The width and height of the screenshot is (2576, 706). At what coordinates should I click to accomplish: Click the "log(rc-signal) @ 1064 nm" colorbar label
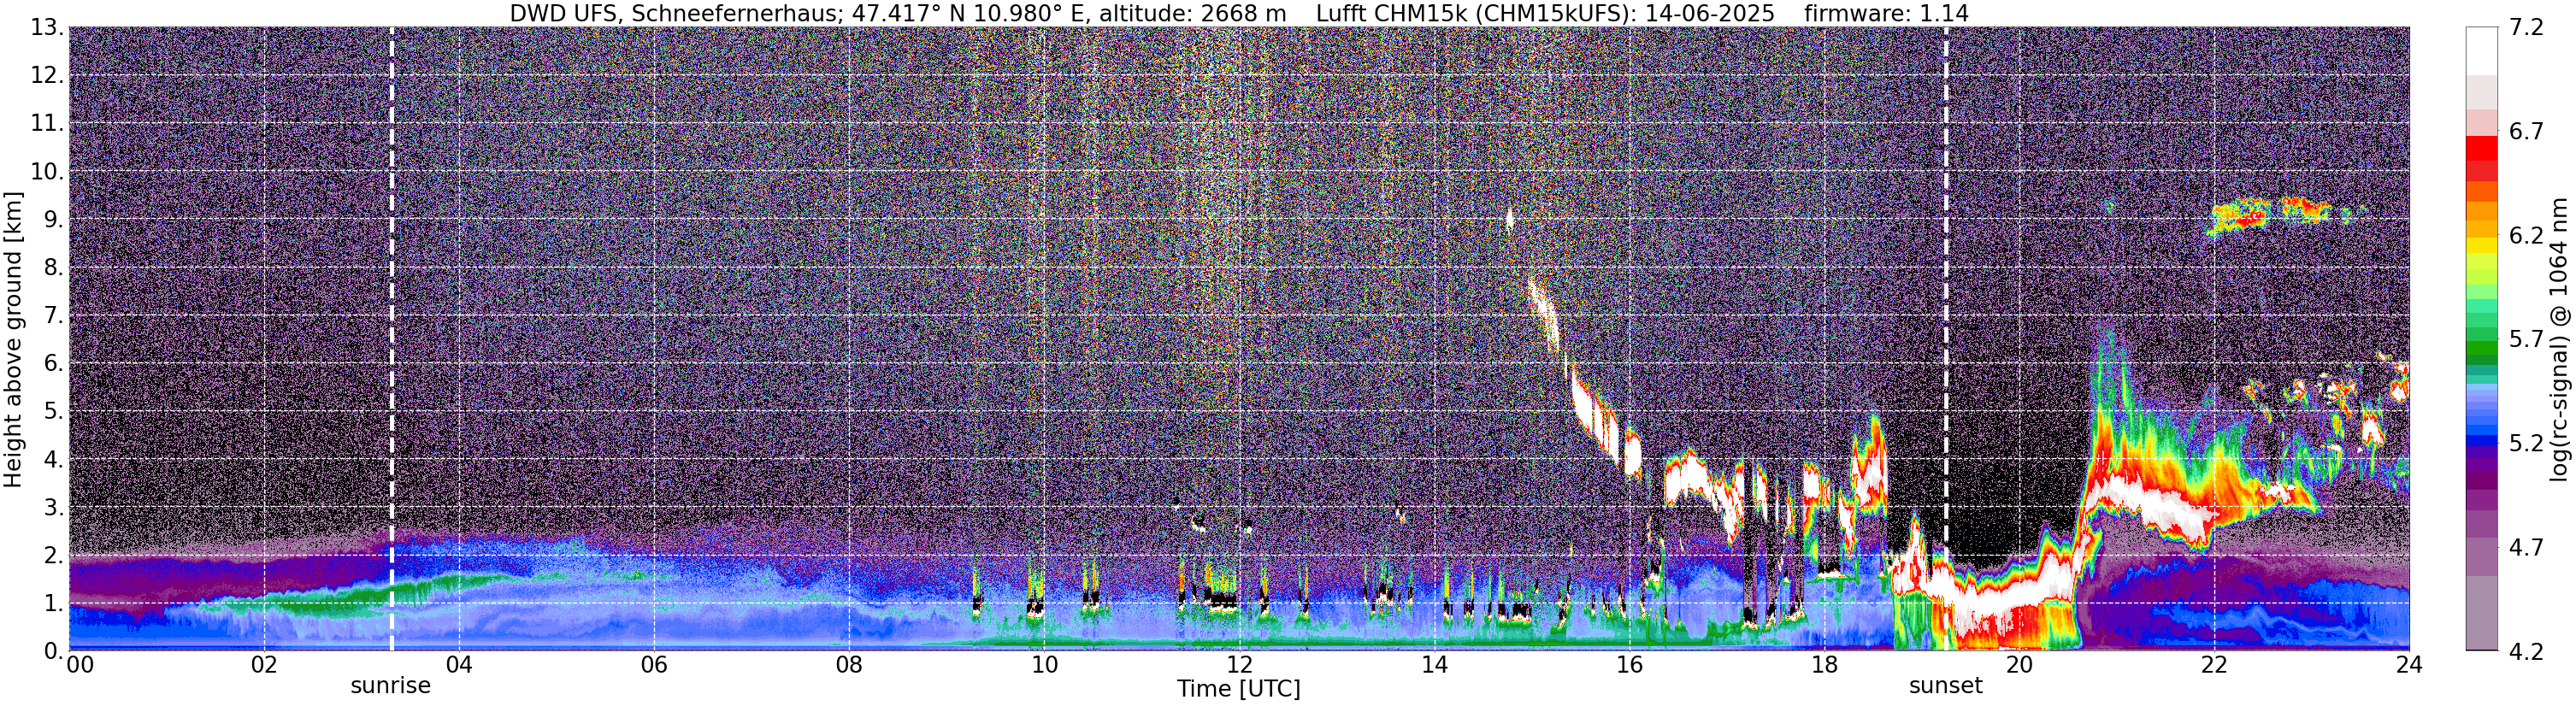tap(2558, 339)
